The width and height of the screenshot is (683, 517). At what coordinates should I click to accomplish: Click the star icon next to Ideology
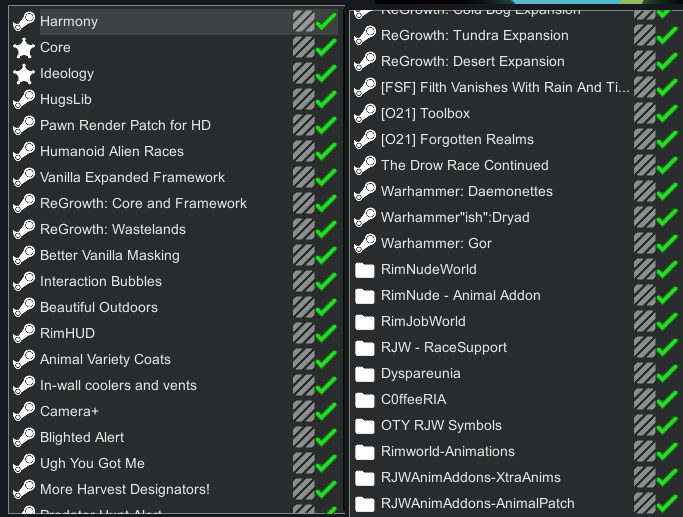click(24, 74)
